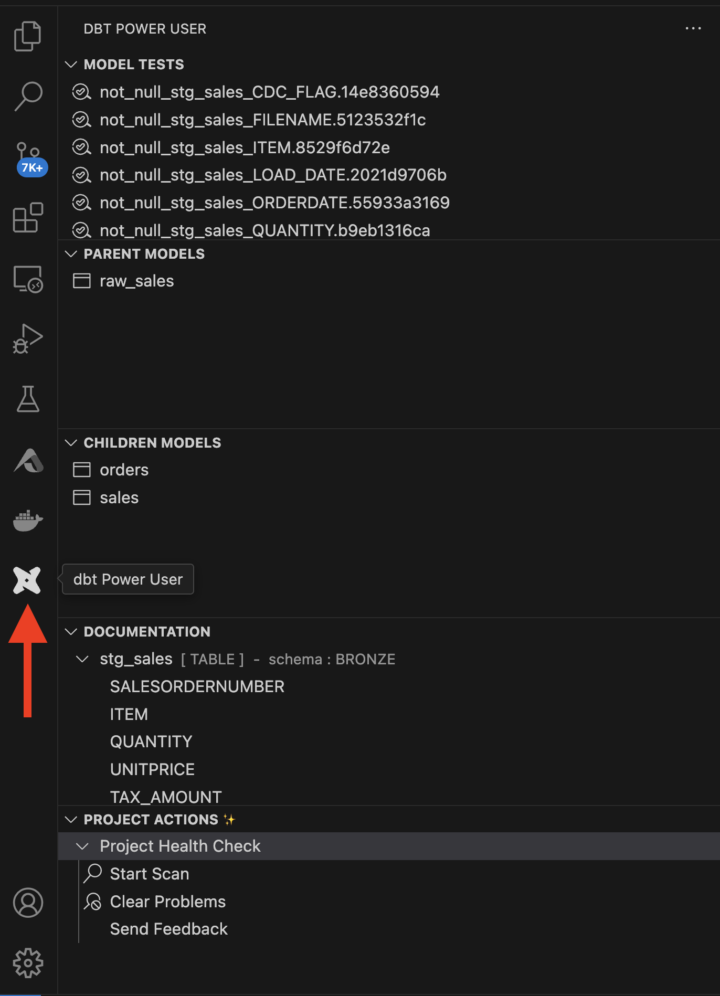Viewport: 720px width, 996px height.
Task: Open the dbt Power User sidebar view
Action: (27, 578)
